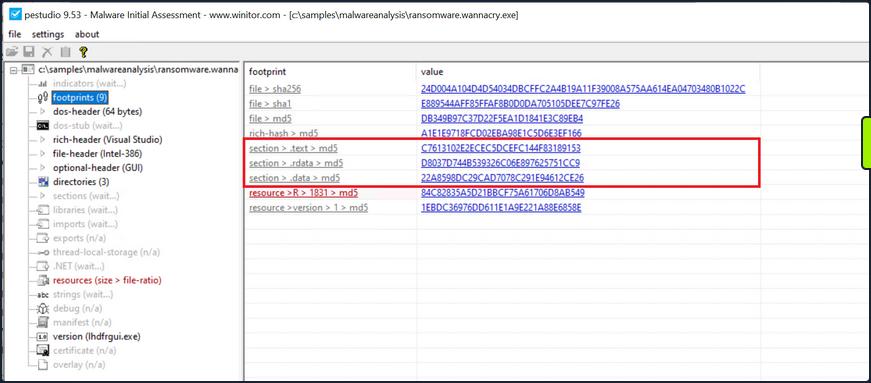Viewport: 871px width, 383px height.
Task: Open the .rdata section md5 hash link
Action: click(500, 163)
